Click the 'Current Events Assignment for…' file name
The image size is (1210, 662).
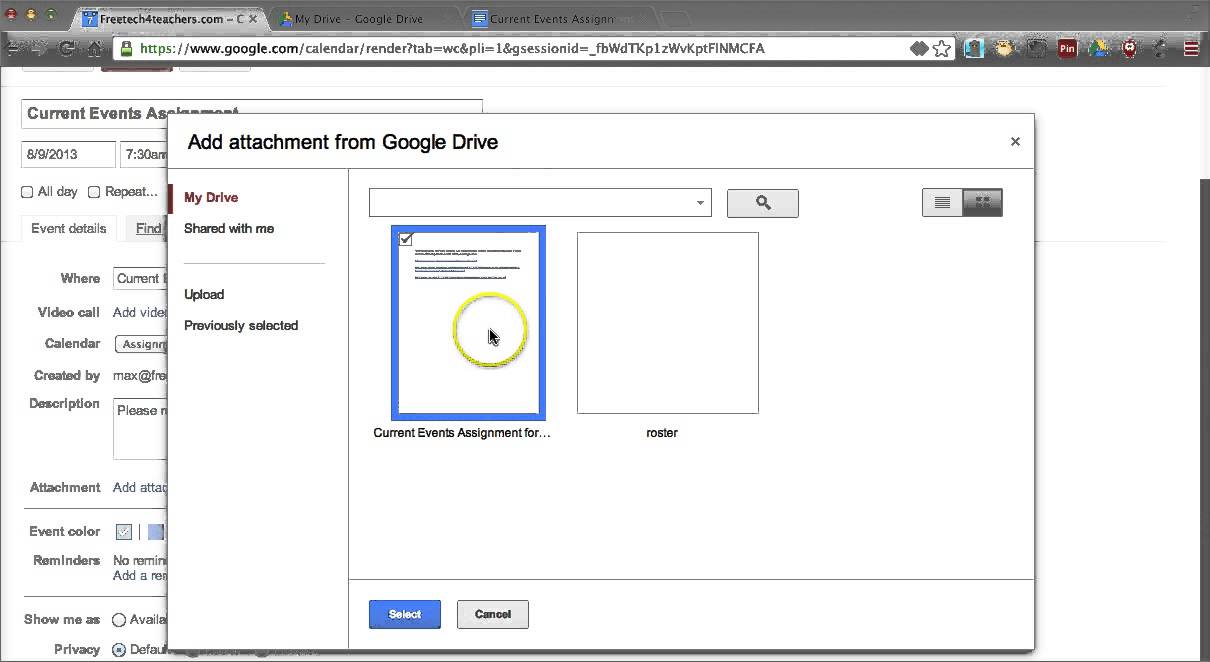click(x=462, y=433)
